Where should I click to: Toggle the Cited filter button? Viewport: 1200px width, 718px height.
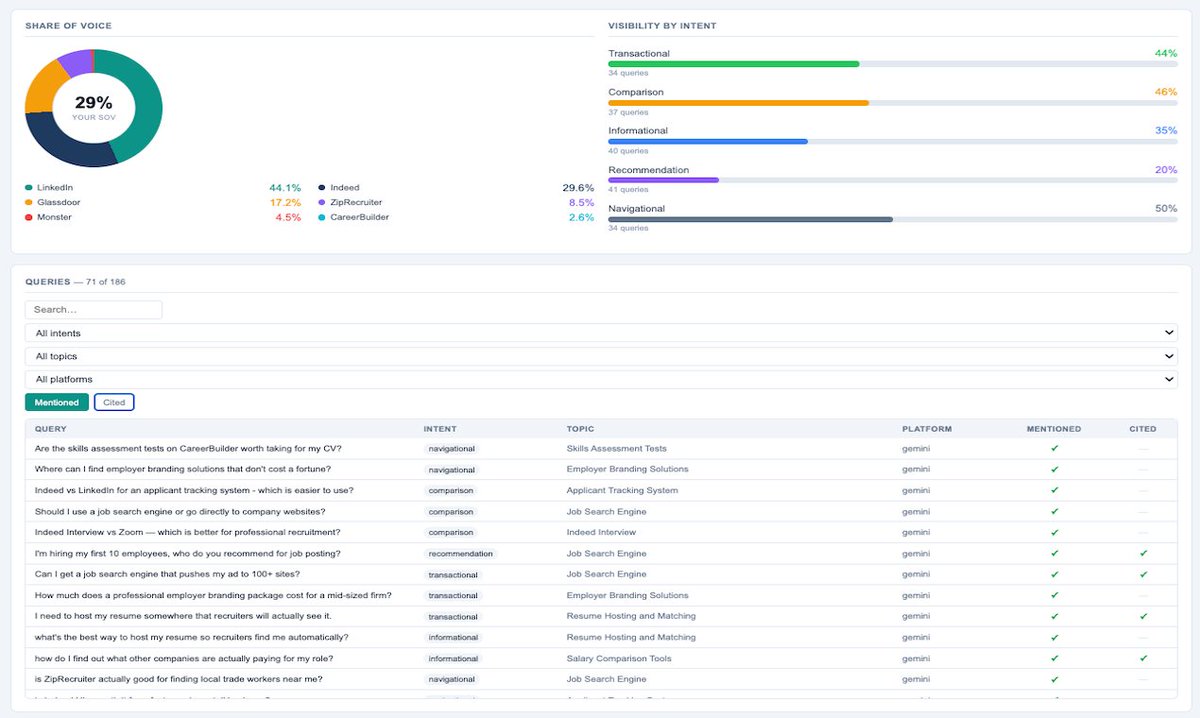coord(114,402)
